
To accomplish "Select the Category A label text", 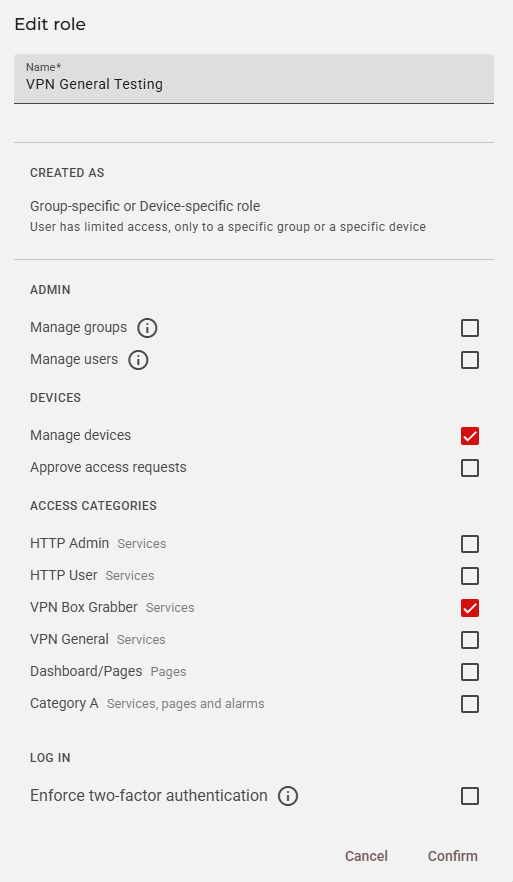I will tap(64, 704).
